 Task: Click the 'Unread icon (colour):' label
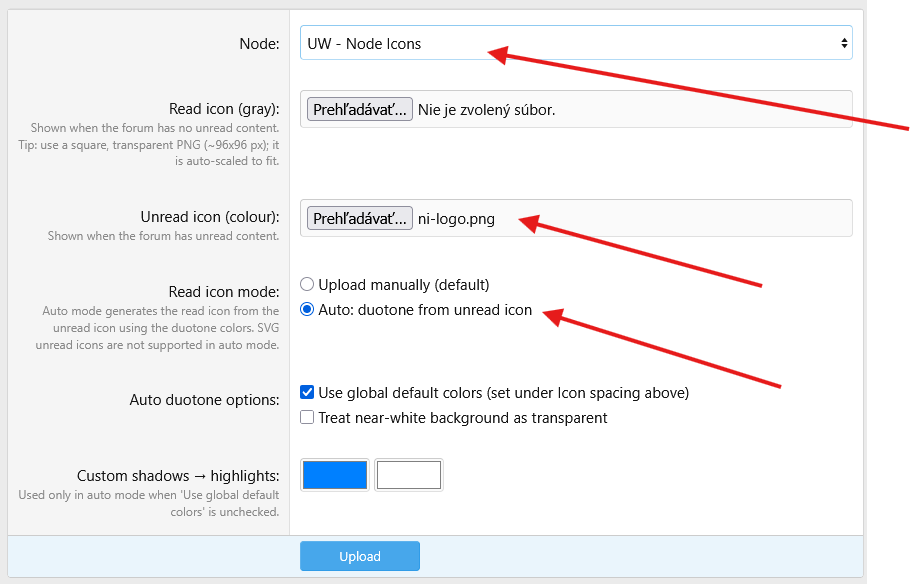[210, 217]
